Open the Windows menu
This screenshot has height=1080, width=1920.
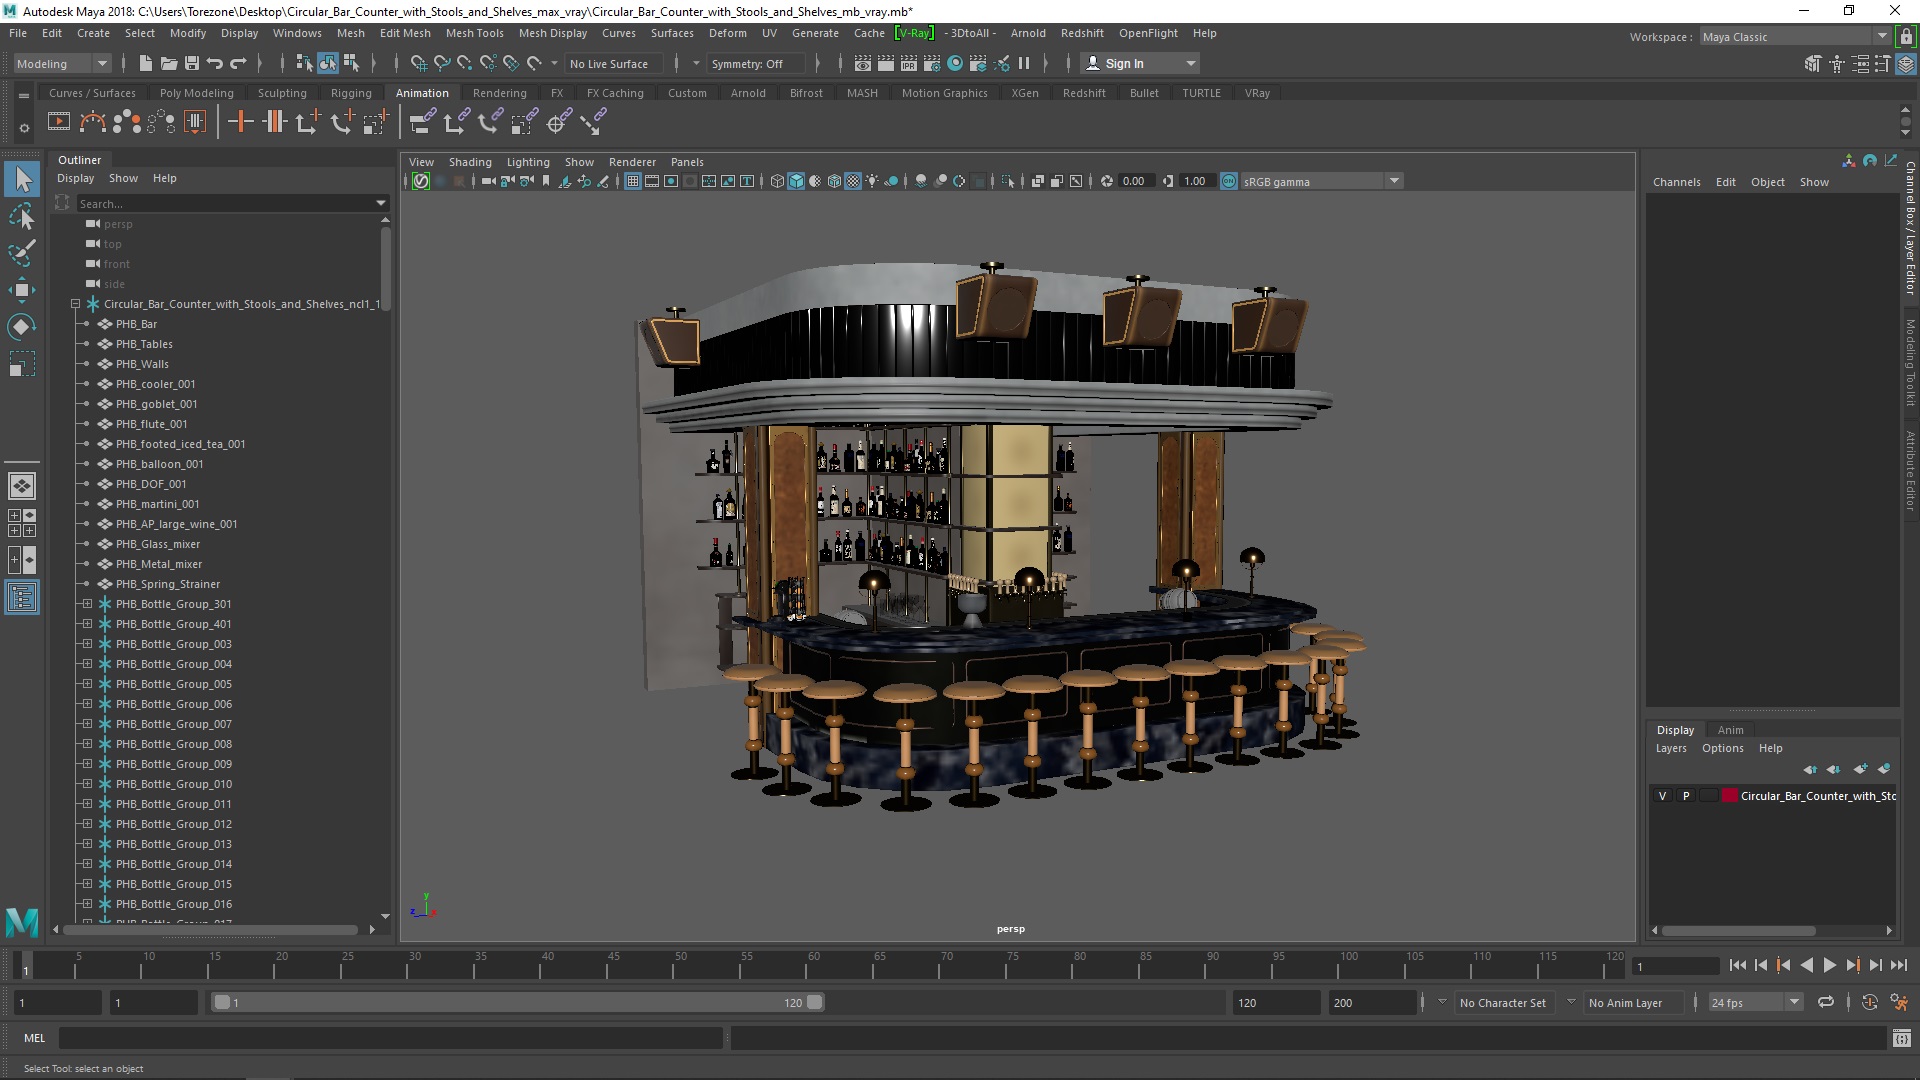tap(297, 33)
